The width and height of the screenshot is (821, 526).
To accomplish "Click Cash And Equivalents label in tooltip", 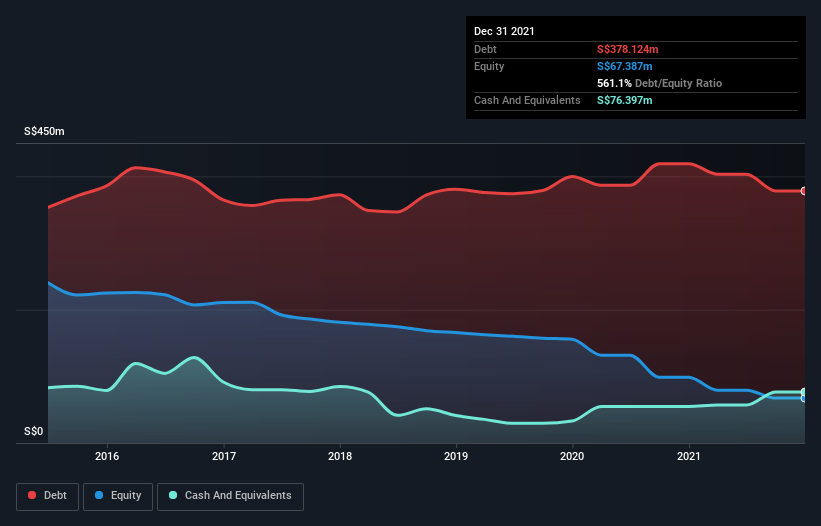I will (527, 100).
